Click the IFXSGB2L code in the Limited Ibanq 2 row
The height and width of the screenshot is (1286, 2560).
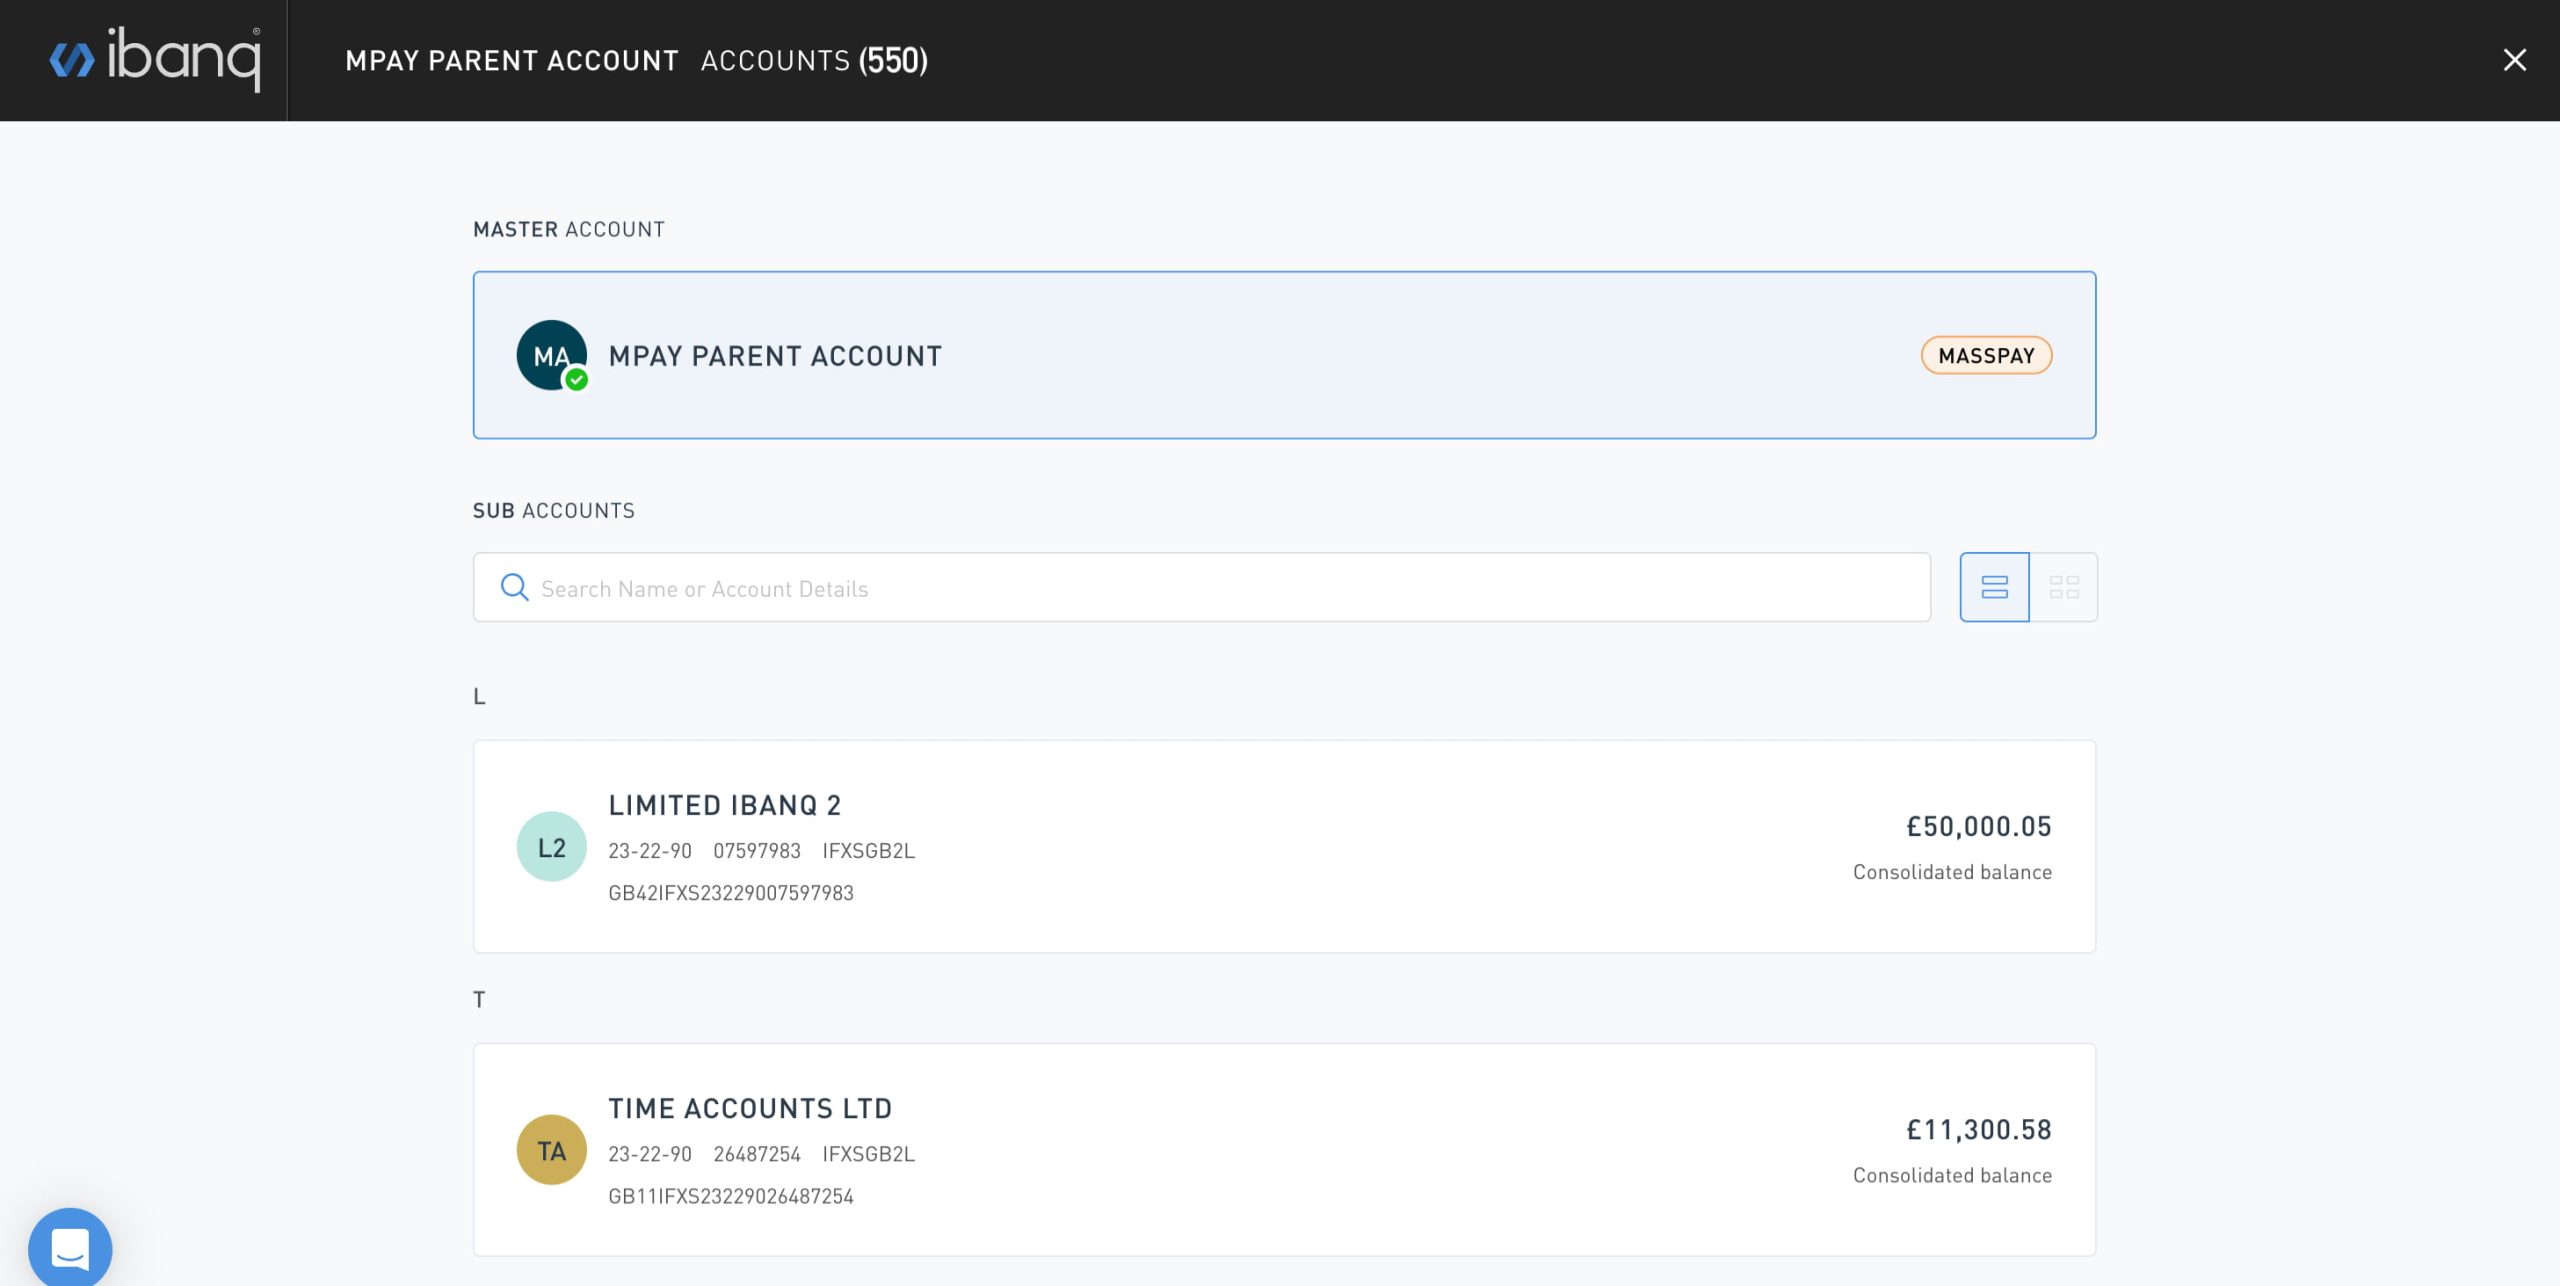[x=868, y=850]
